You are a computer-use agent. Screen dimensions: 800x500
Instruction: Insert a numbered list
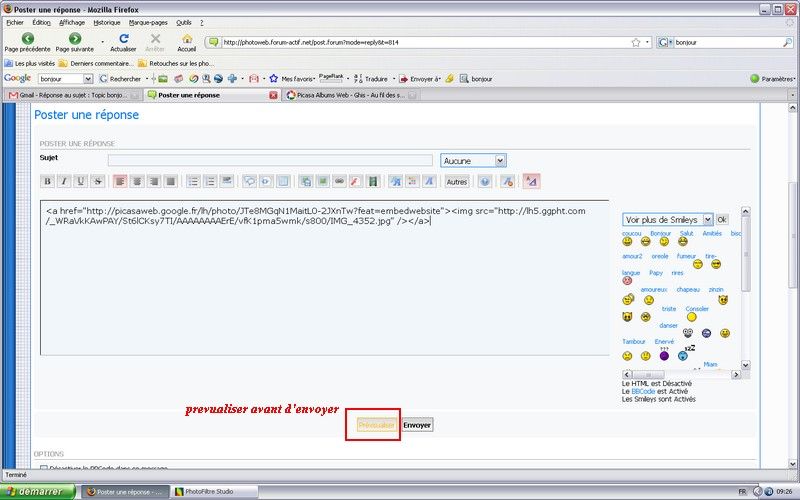click(x=210, y=181)
